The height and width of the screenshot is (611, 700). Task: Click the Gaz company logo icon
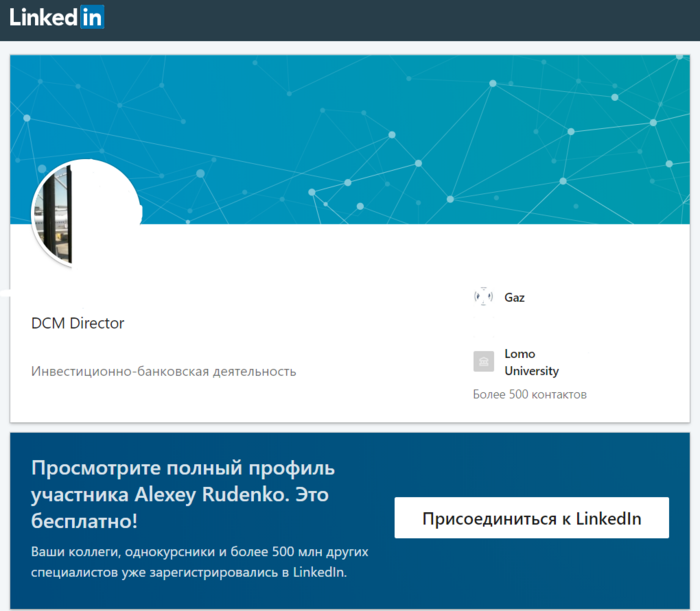click(x=483, y=297)
